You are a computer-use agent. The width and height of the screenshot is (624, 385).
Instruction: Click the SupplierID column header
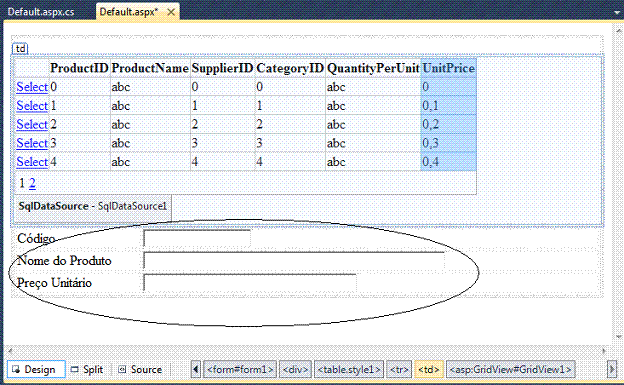pyautogui.click(x=222, y=68)
